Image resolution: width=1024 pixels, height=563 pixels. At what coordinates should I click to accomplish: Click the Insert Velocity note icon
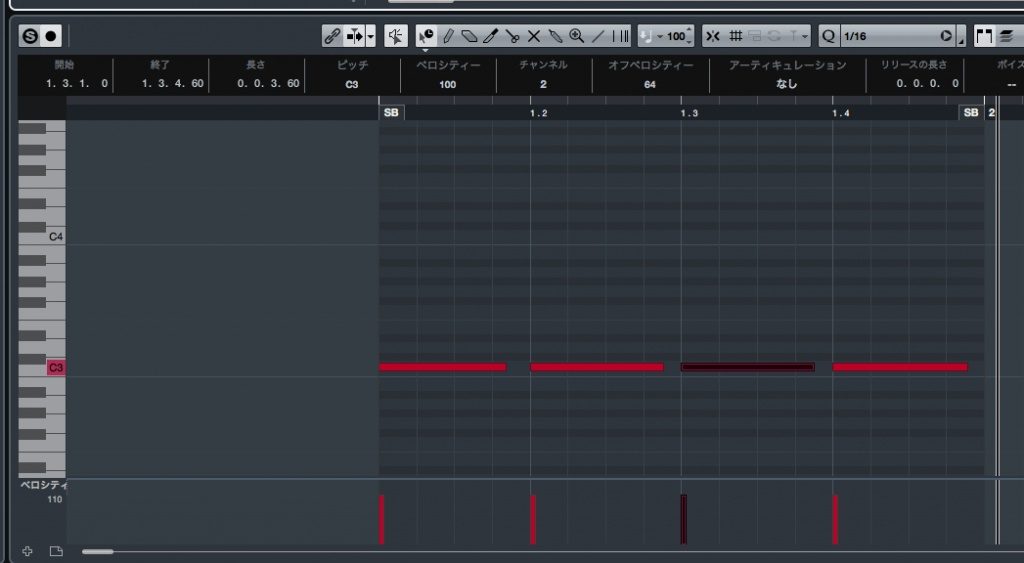pyautogui.click(x=647, y=36)
